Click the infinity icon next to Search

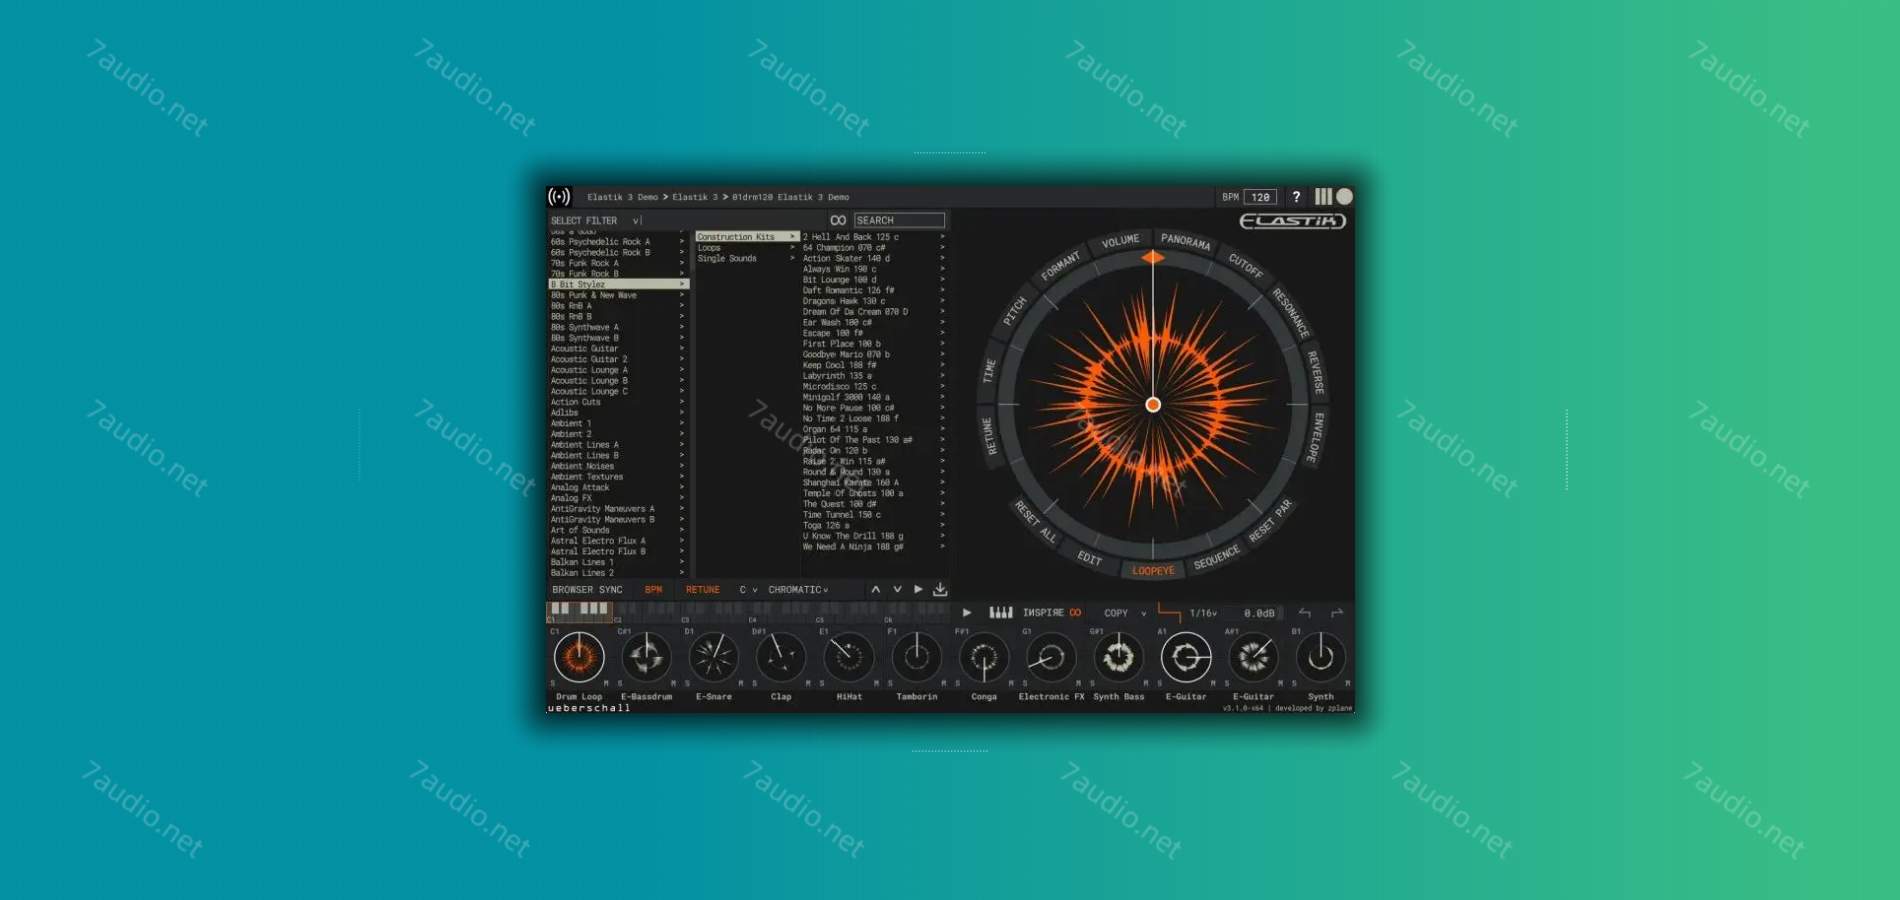point(838,220)
